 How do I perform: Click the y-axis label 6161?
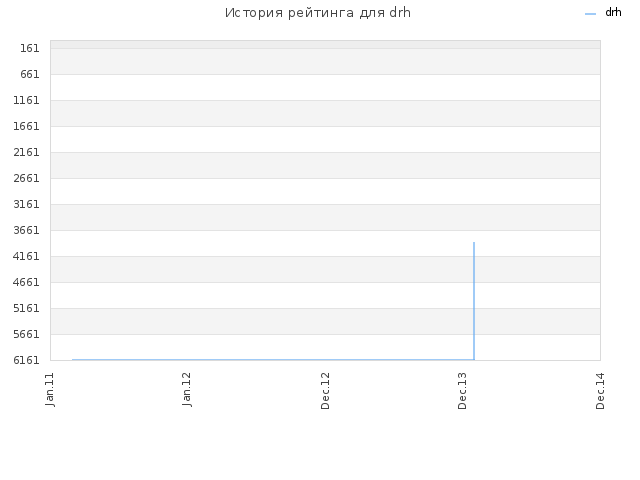[26, 360]
